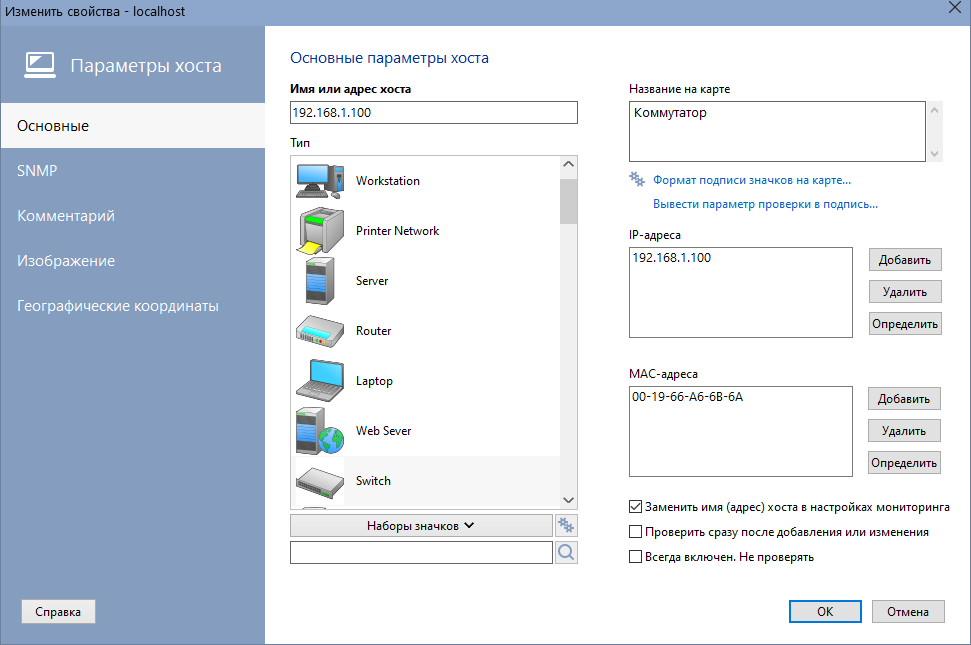Image resolution: width=971 pixels, height=645 pixels.
Task: Open help with Справка button
Action: (58, 612)
